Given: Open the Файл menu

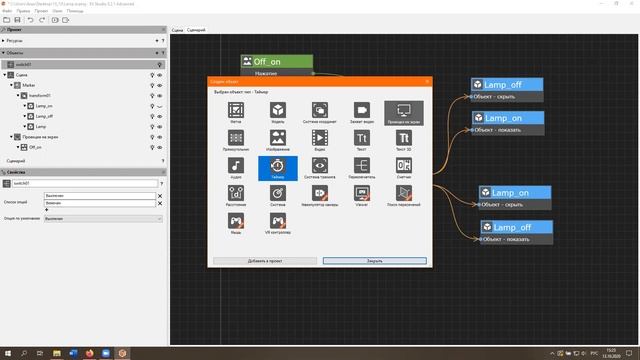Looking at the screenshot, I should tap(7, 11).
